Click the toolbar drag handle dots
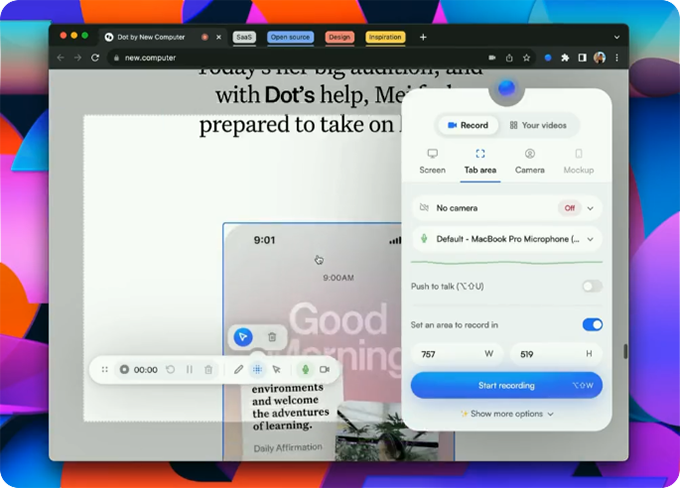680x488 pixels. click(105, 370)
